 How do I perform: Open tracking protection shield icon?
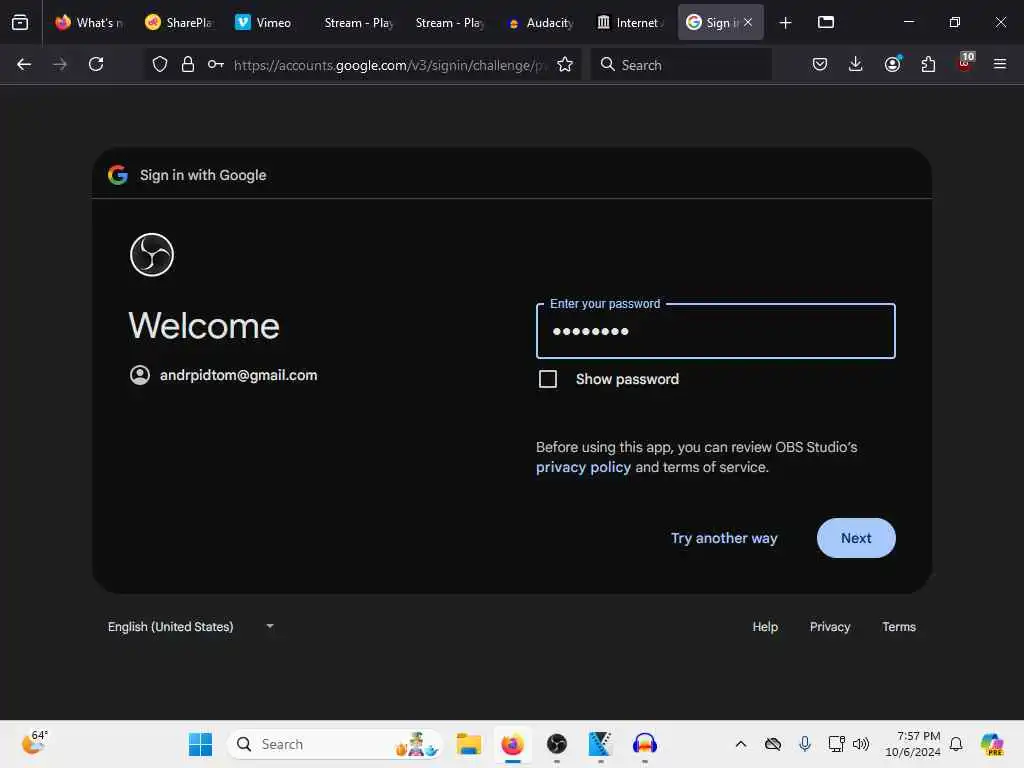point(160,64)
